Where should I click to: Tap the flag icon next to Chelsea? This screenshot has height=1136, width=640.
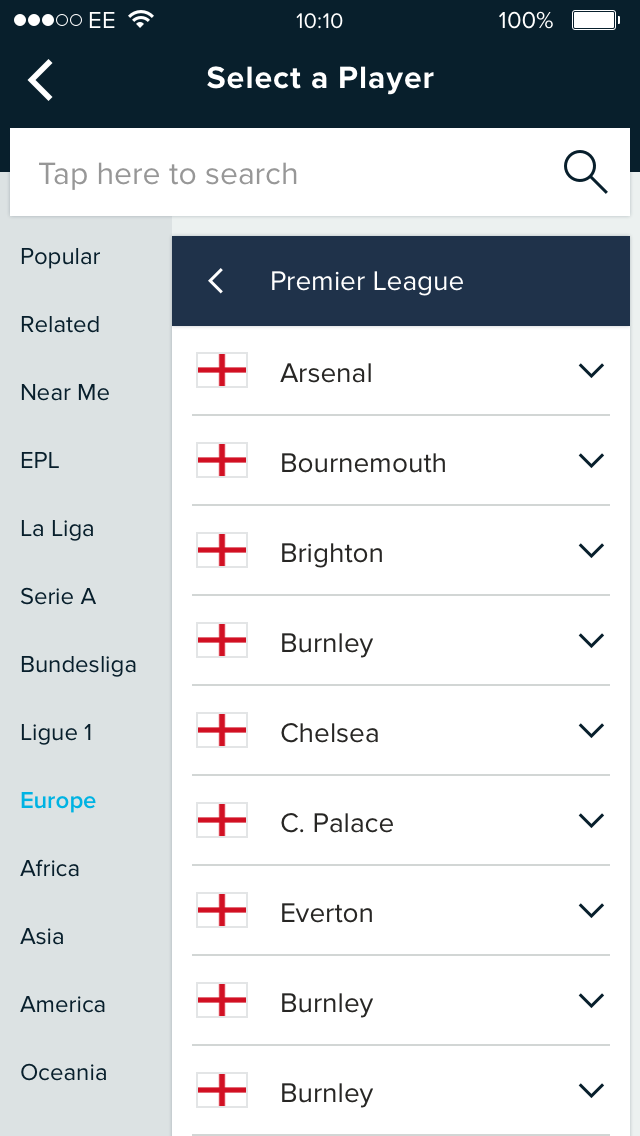coord(222,731)
